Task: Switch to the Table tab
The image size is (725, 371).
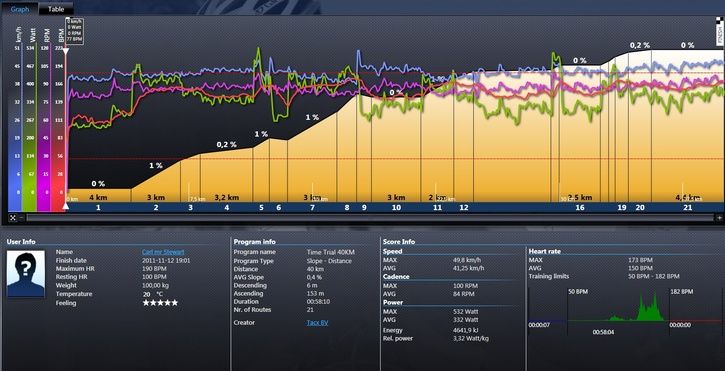Action: [56, 9]
